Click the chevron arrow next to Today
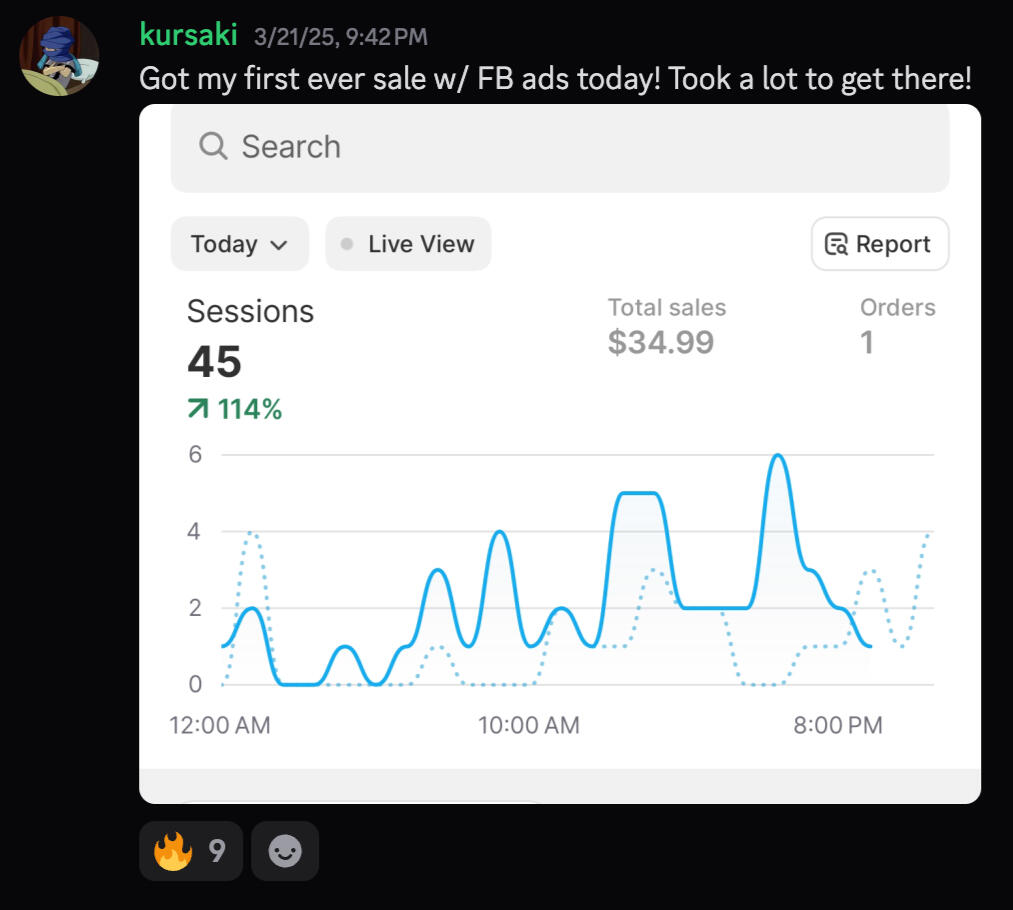1013x910 pixels. [279, 245]
